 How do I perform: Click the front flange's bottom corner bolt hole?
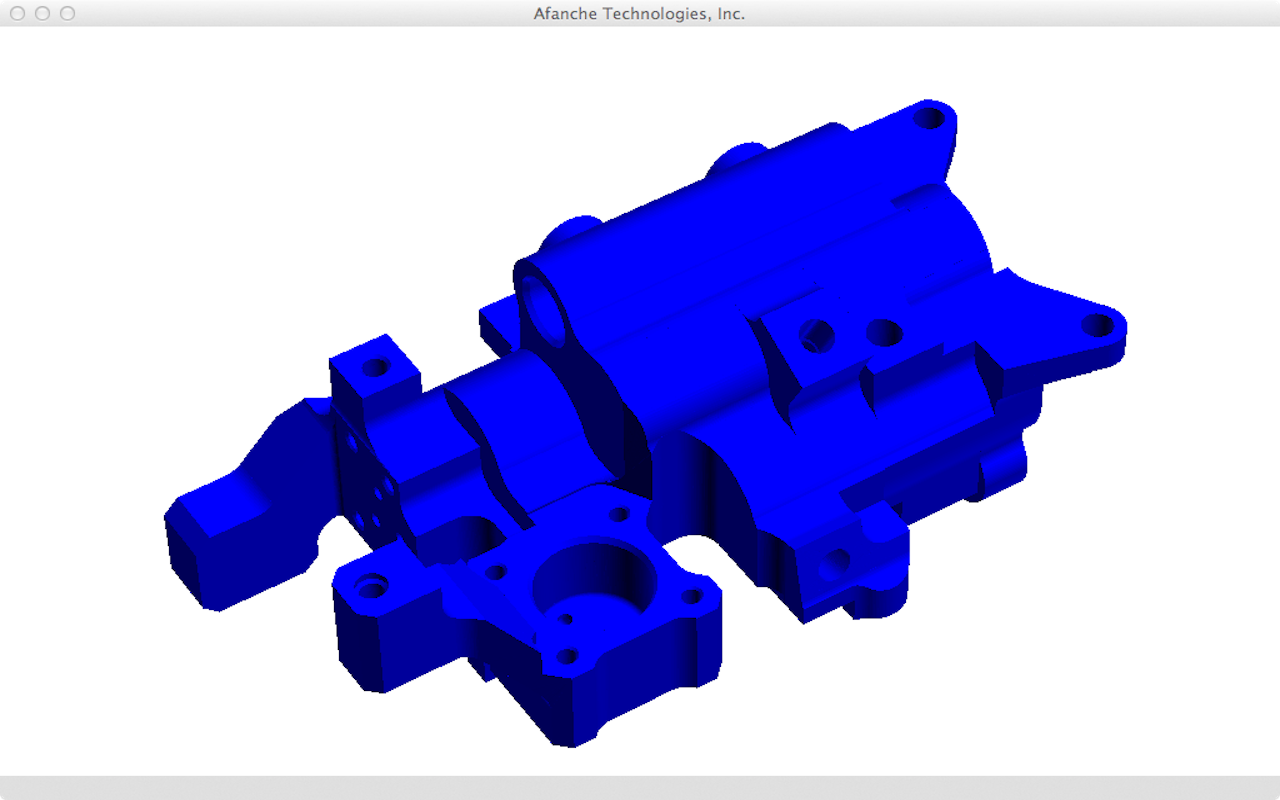pyautogui.click(x=567, y=657)
